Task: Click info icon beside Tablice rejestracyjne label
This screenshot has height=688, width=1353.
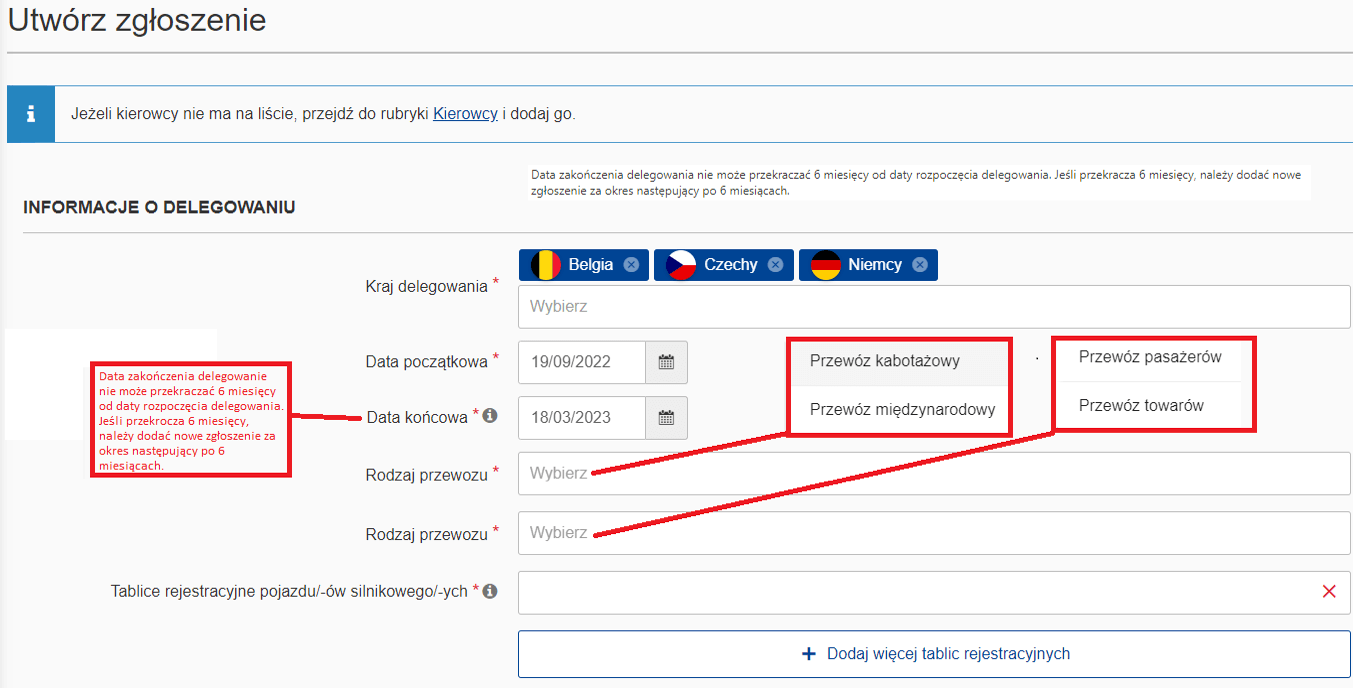Action: coord(490,591)
